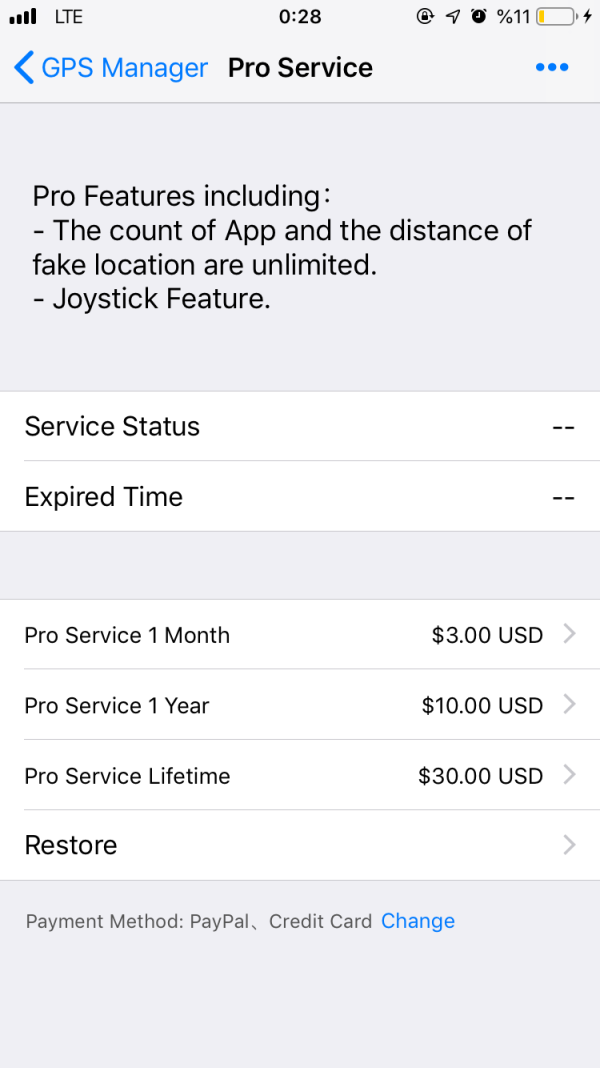Open the three-dot more options menu
This screenshot has height=1068, width=600.
[x=552, y=68]
